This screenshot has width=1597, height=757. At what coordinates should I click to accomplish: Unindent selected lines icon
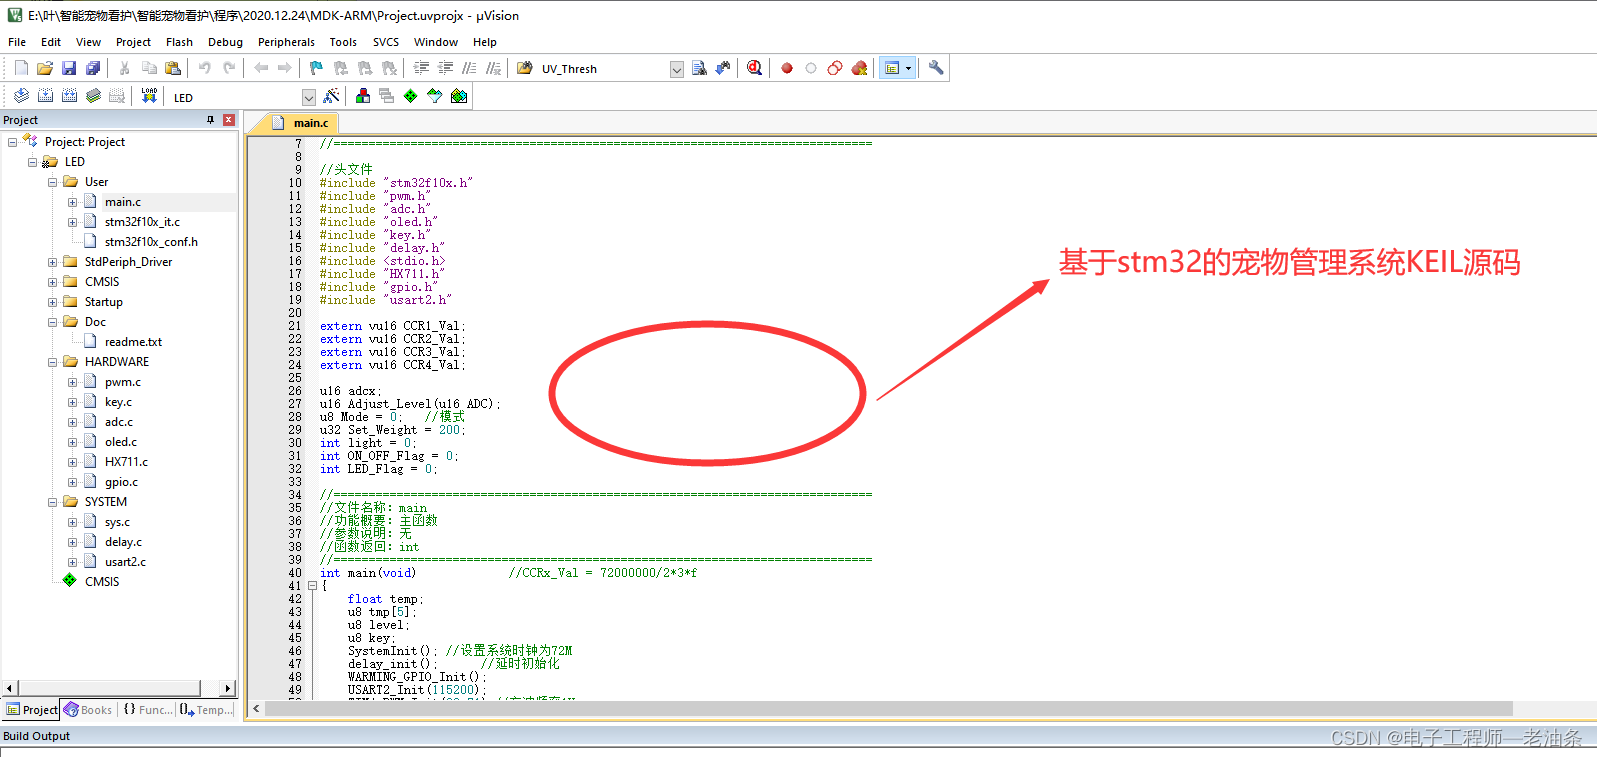click(445, 68)
